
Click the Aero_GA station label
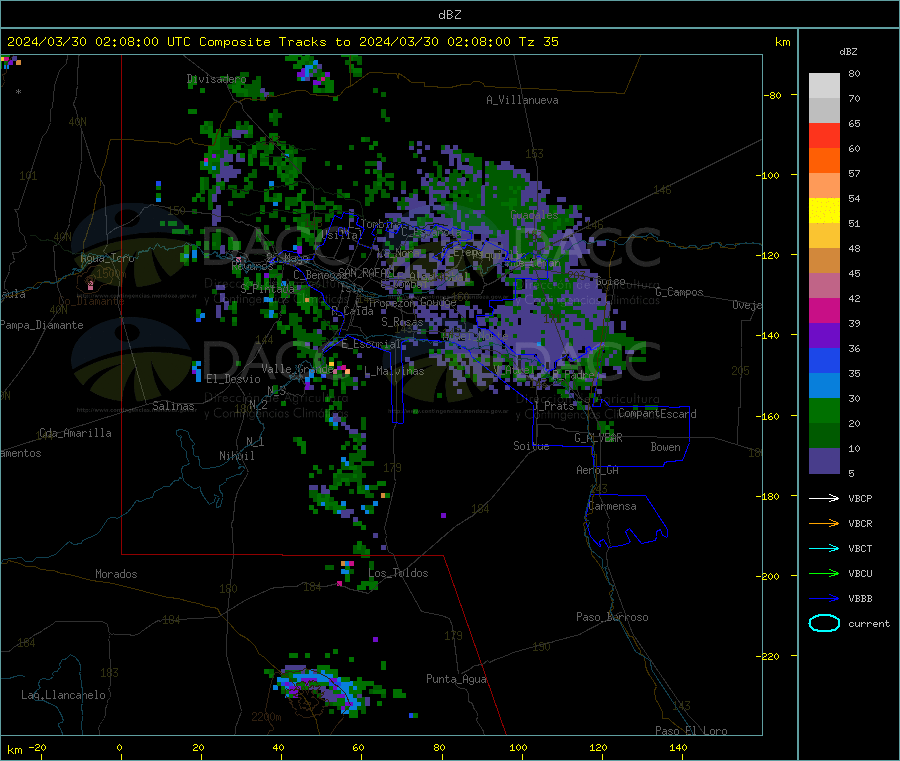[597, 470]
